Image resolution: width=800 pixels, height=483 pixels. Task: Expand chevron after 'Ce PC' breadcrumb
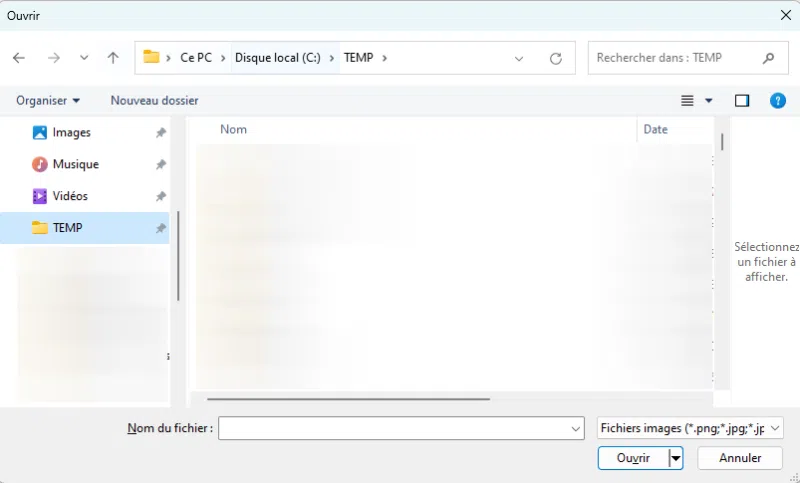click(223, 58)
